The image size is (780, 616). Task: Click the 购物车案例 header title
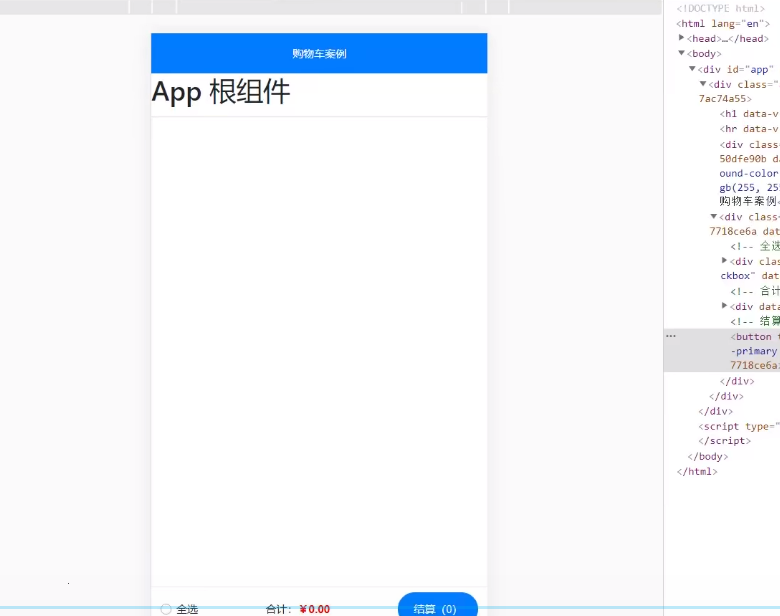(319, 54)
